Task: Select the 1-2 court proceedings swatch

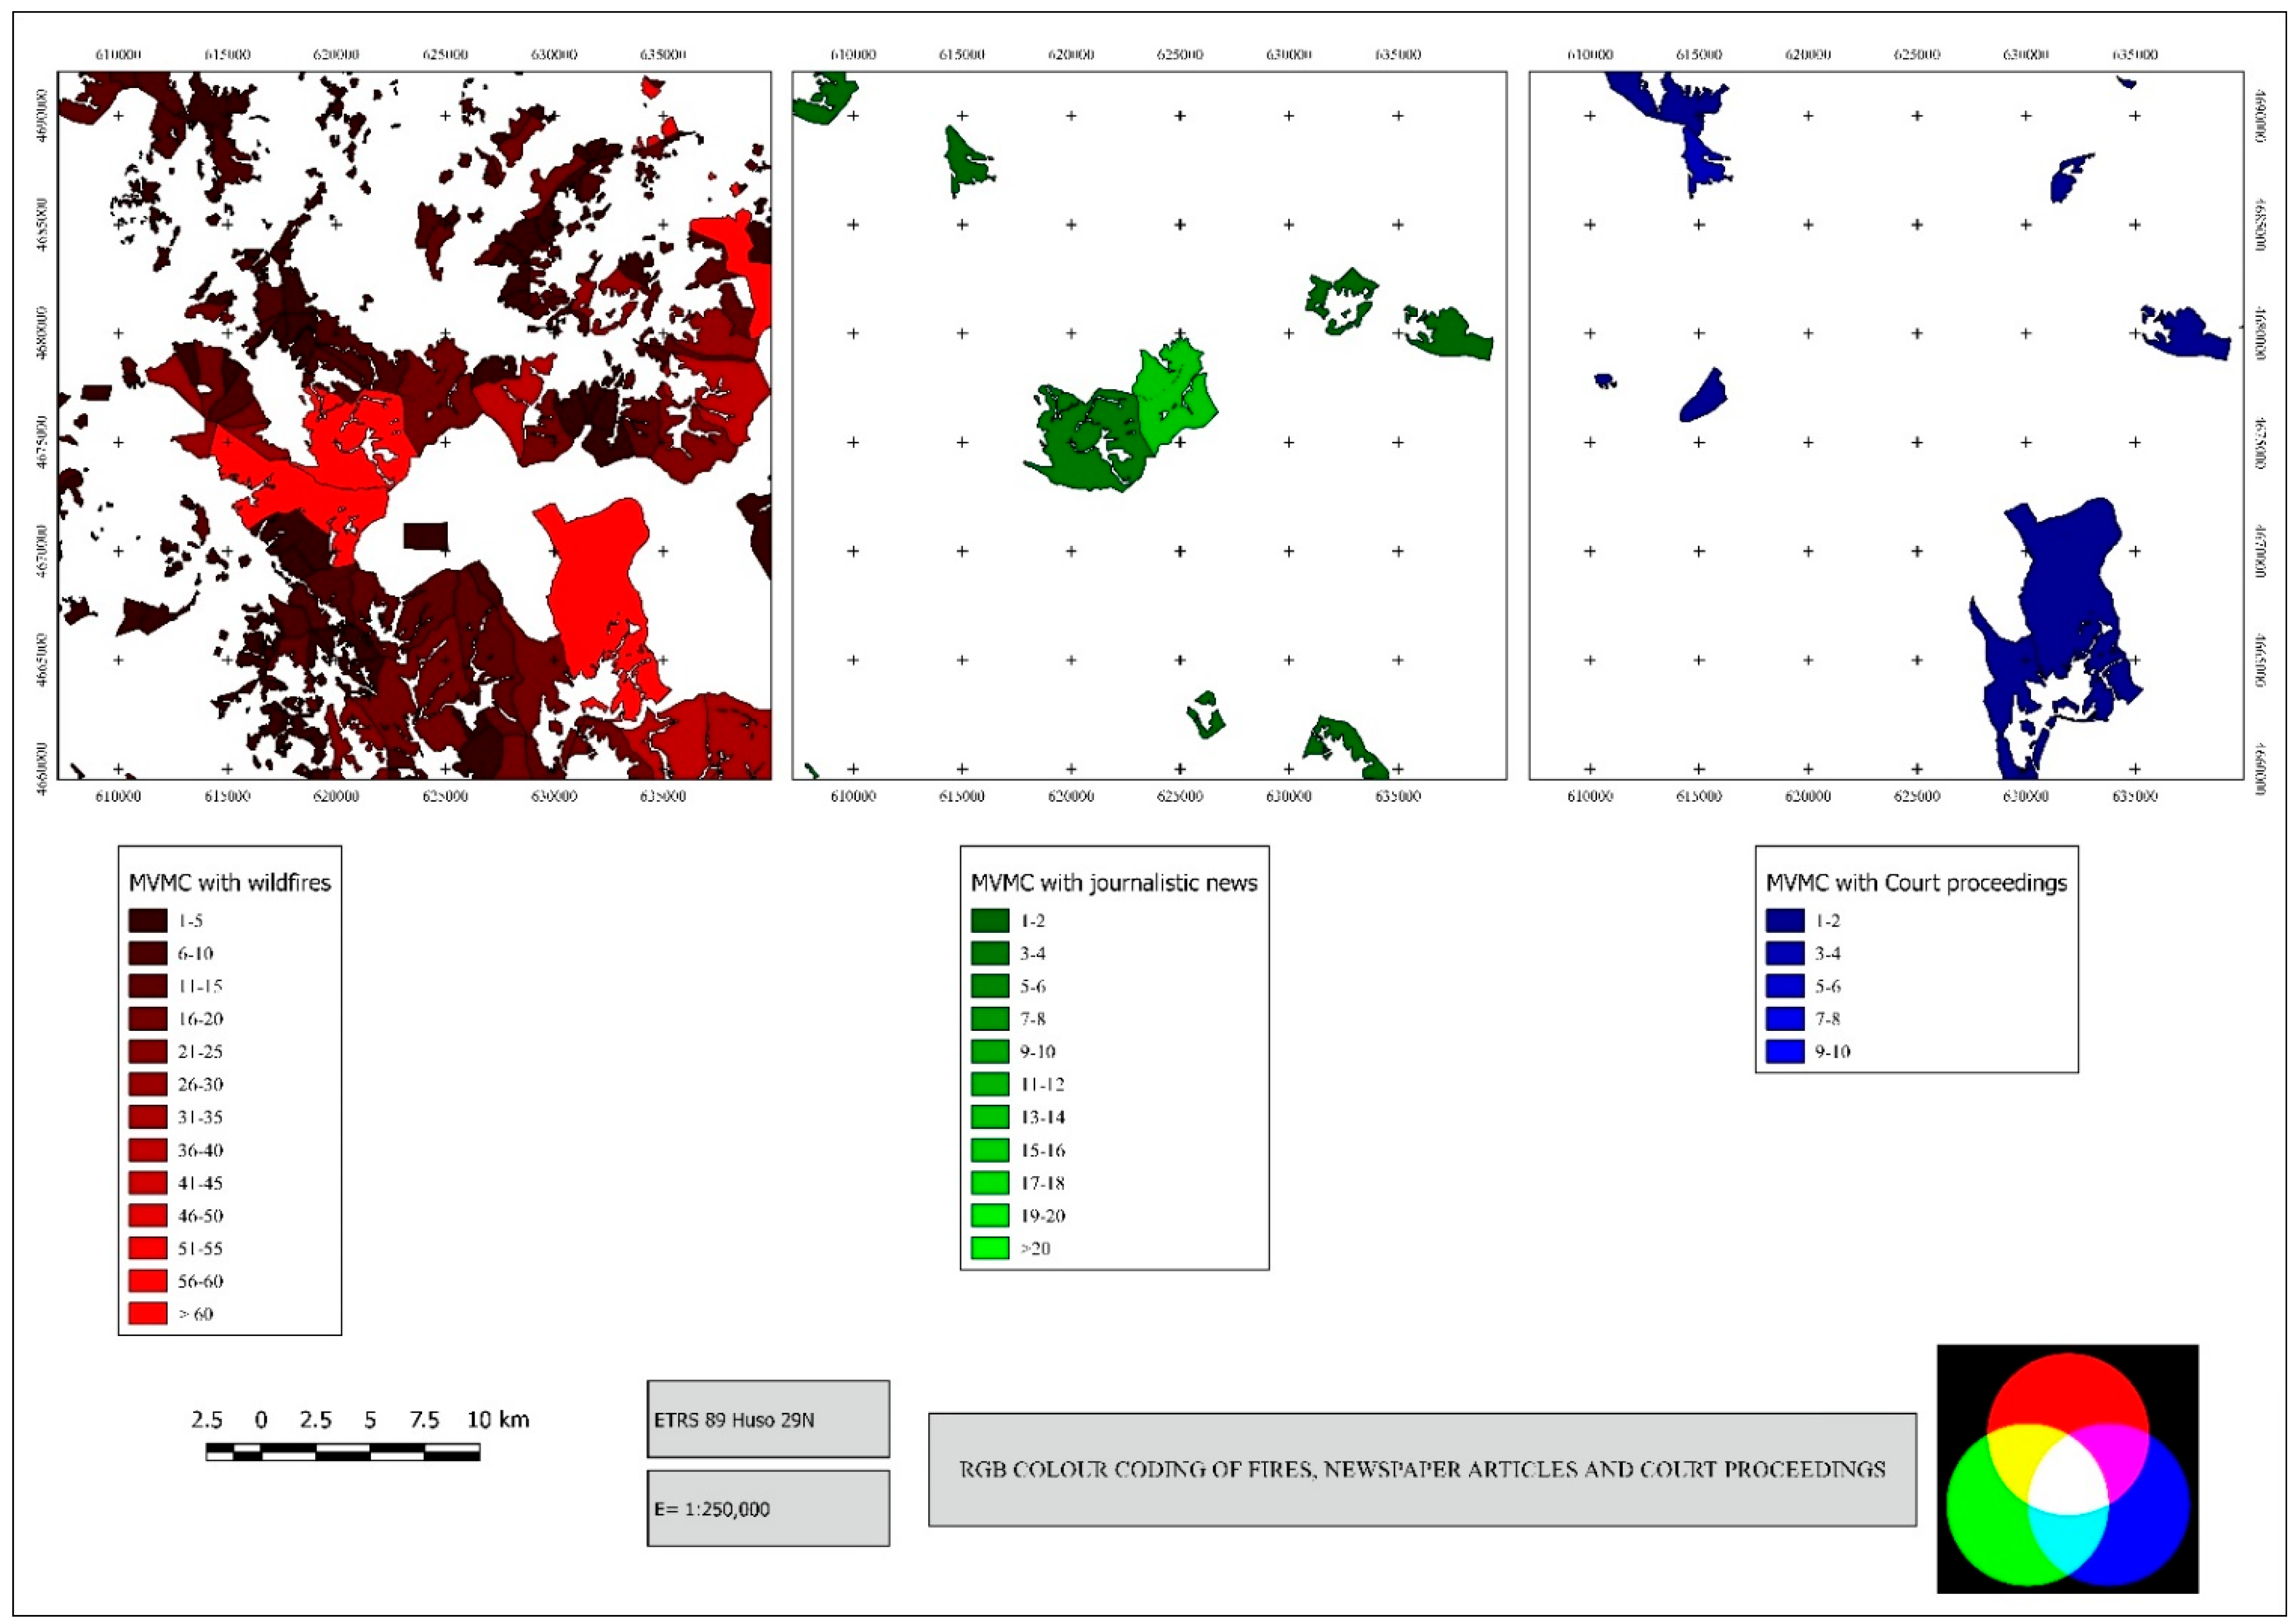Action: [x=1785, y=921]
